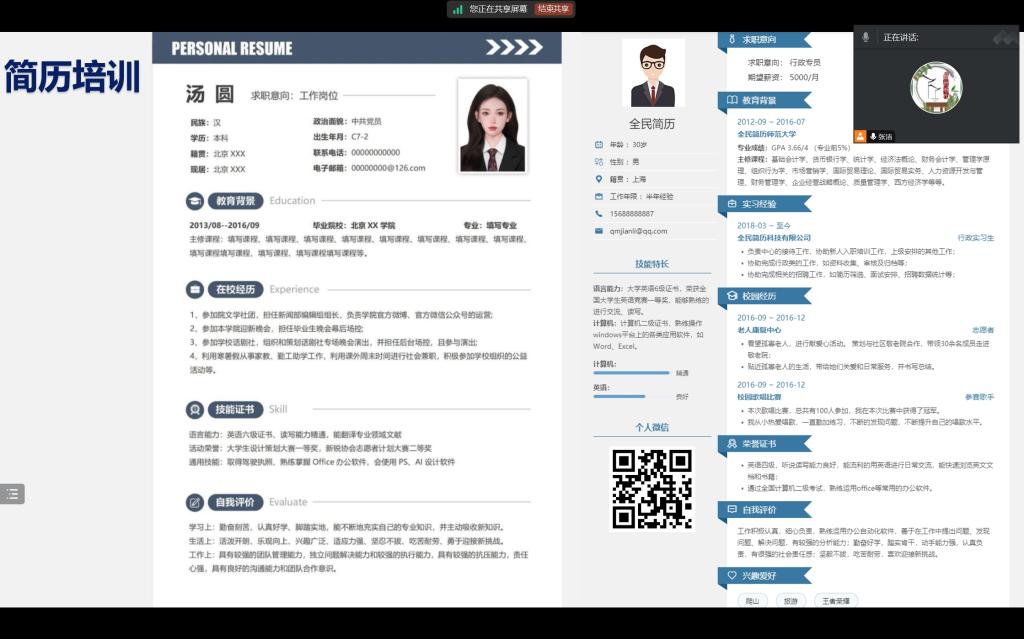Click the qmjianli@qq.com email address
The image size is (1024, 639).
click(x=638, y=231)
